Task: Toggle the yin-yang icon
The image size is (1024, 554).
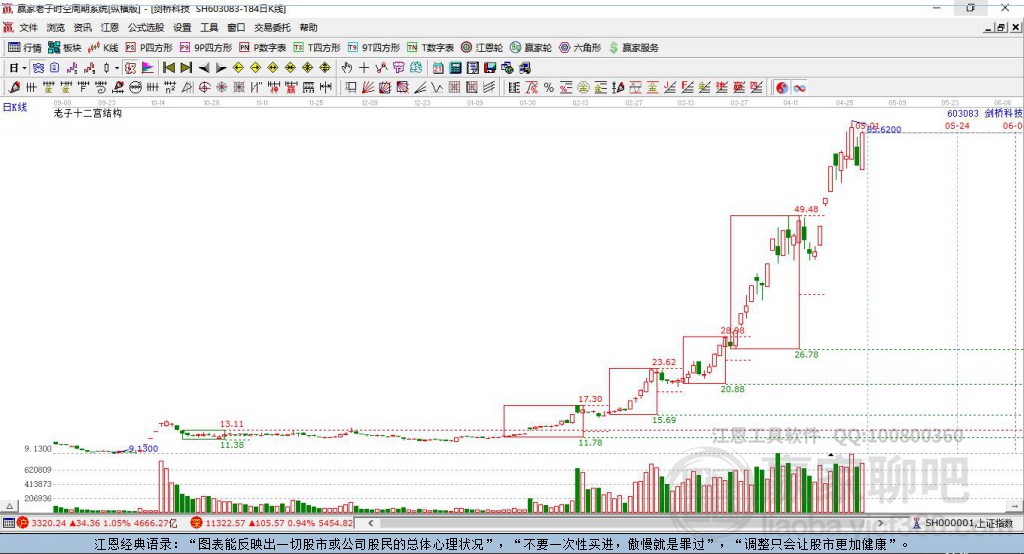Action: pyautogui.click(x=782, y=88)
